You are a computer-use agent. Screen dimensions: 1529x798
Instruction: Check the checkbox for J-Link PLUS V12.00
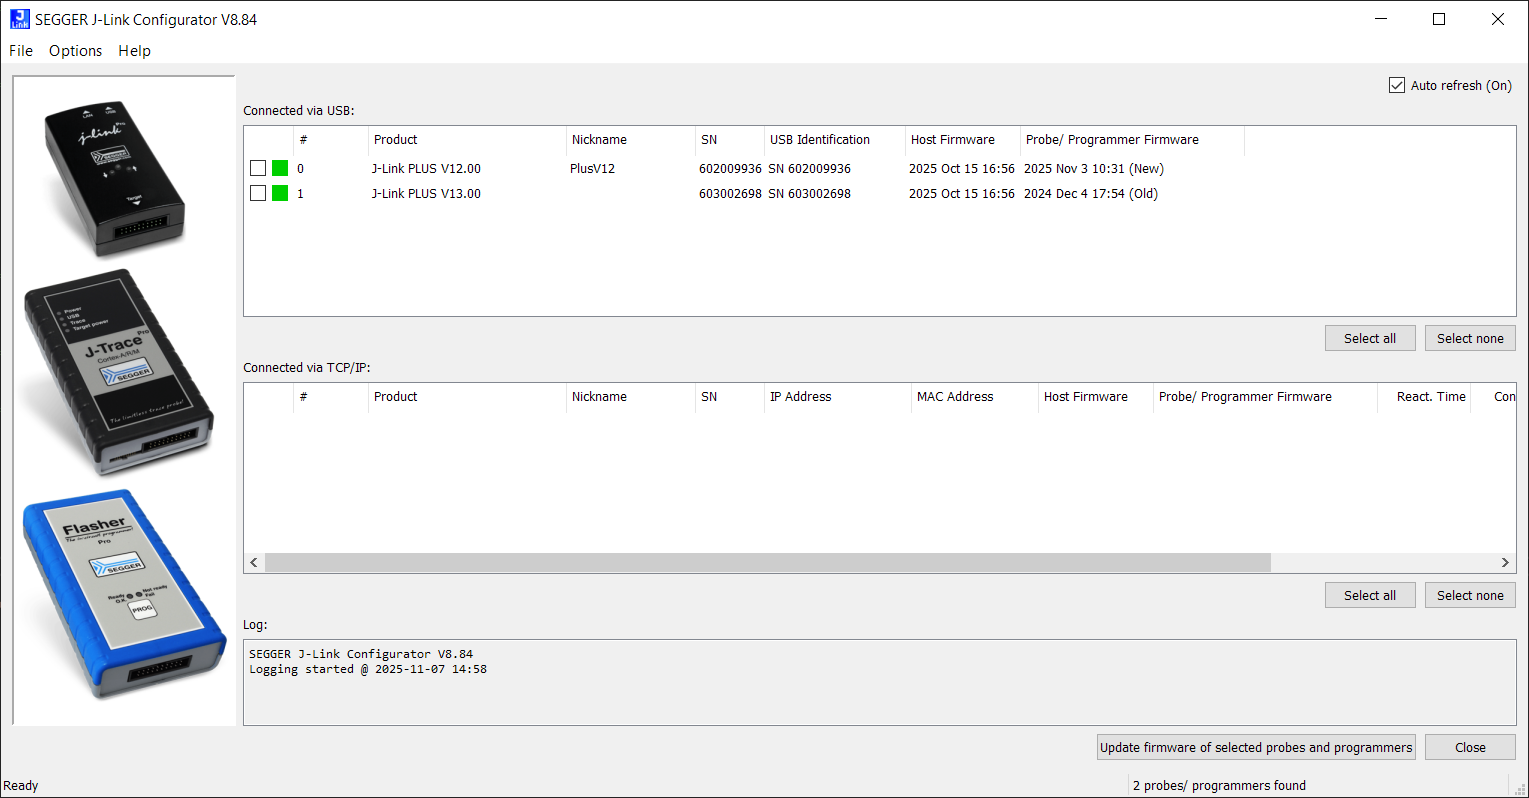[258, 168]
